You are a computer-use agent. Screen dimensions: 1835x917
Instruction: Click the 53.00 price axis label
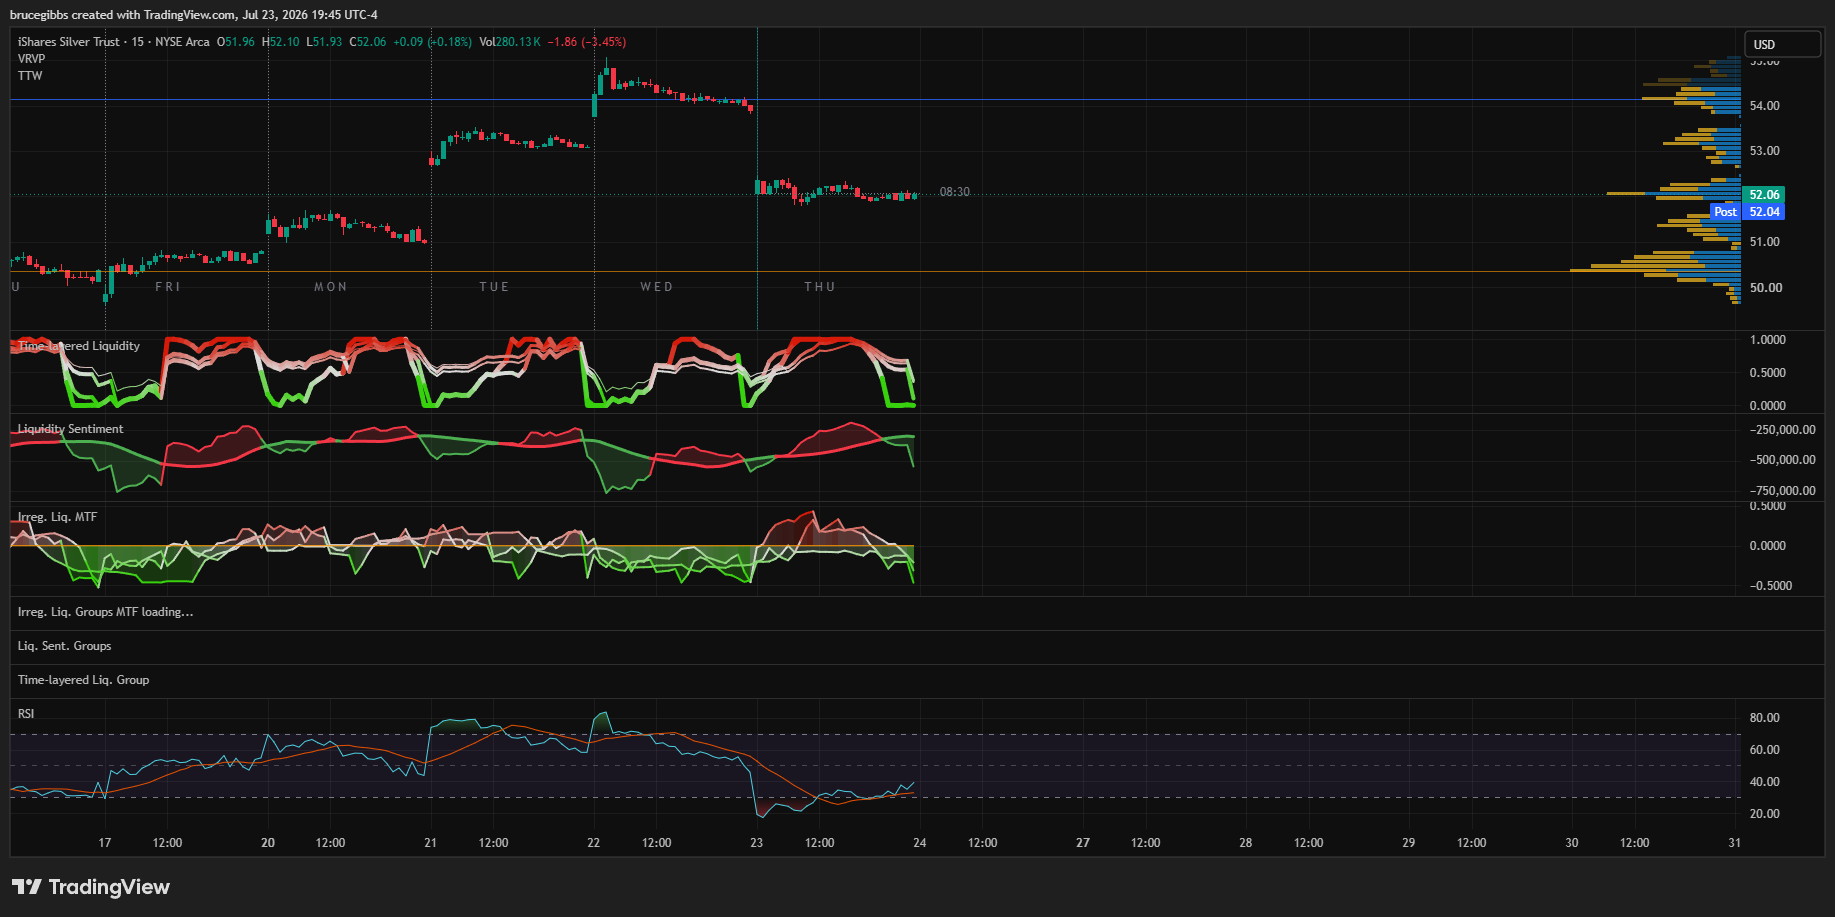pyautogui.click(x=1764, y=151)
